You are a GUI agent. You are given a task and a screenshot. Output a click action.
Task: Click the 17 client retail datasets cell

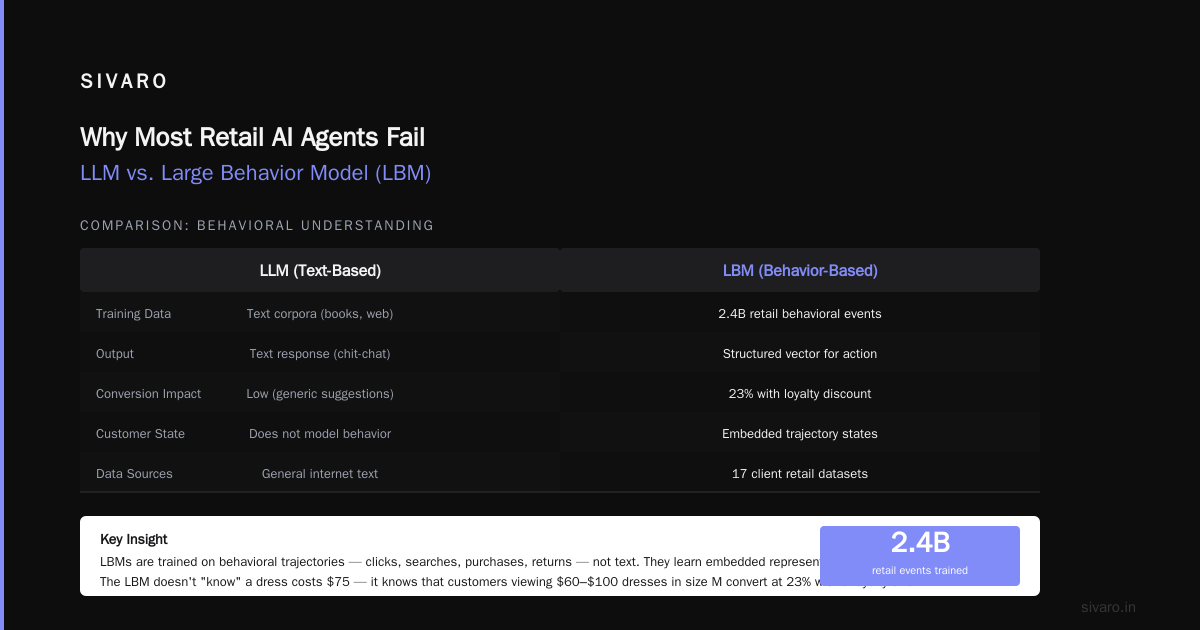[x=800, y=474]
